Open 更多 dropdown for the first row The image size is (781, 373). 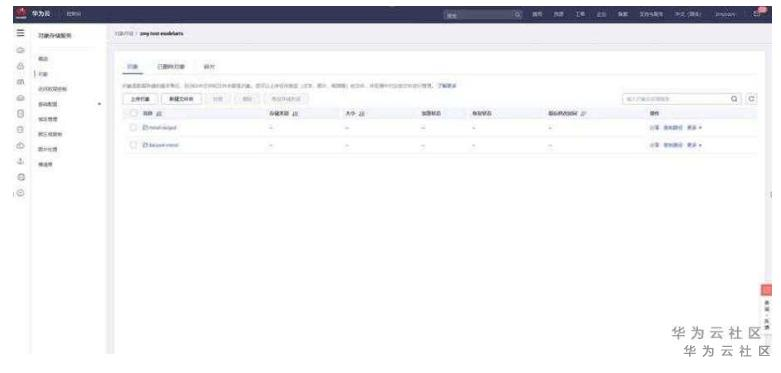point(694,128)
